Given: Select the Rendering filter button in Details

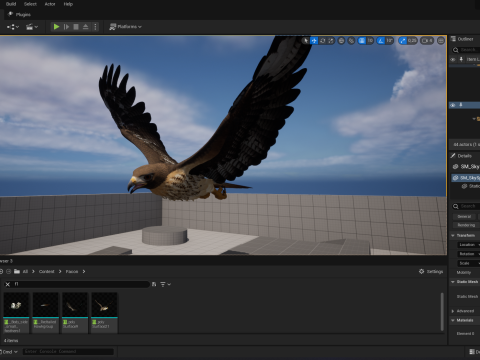Looking at the screenshot, I should [466, 225].
